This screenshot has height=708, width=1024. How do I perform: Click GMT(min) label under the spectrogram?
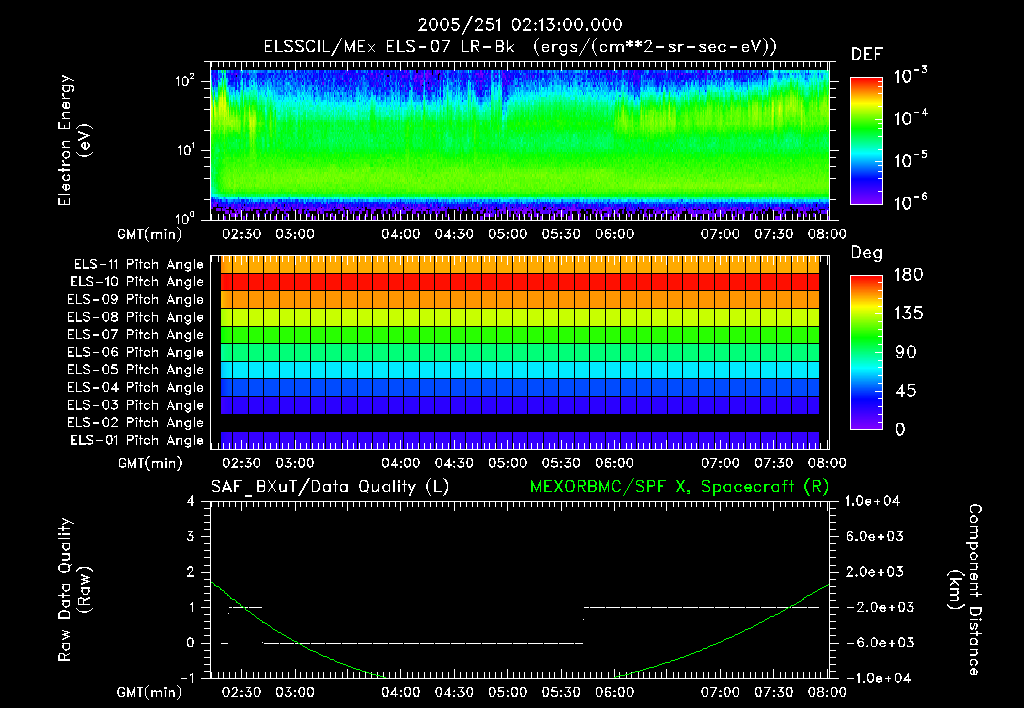pos(150,234)
